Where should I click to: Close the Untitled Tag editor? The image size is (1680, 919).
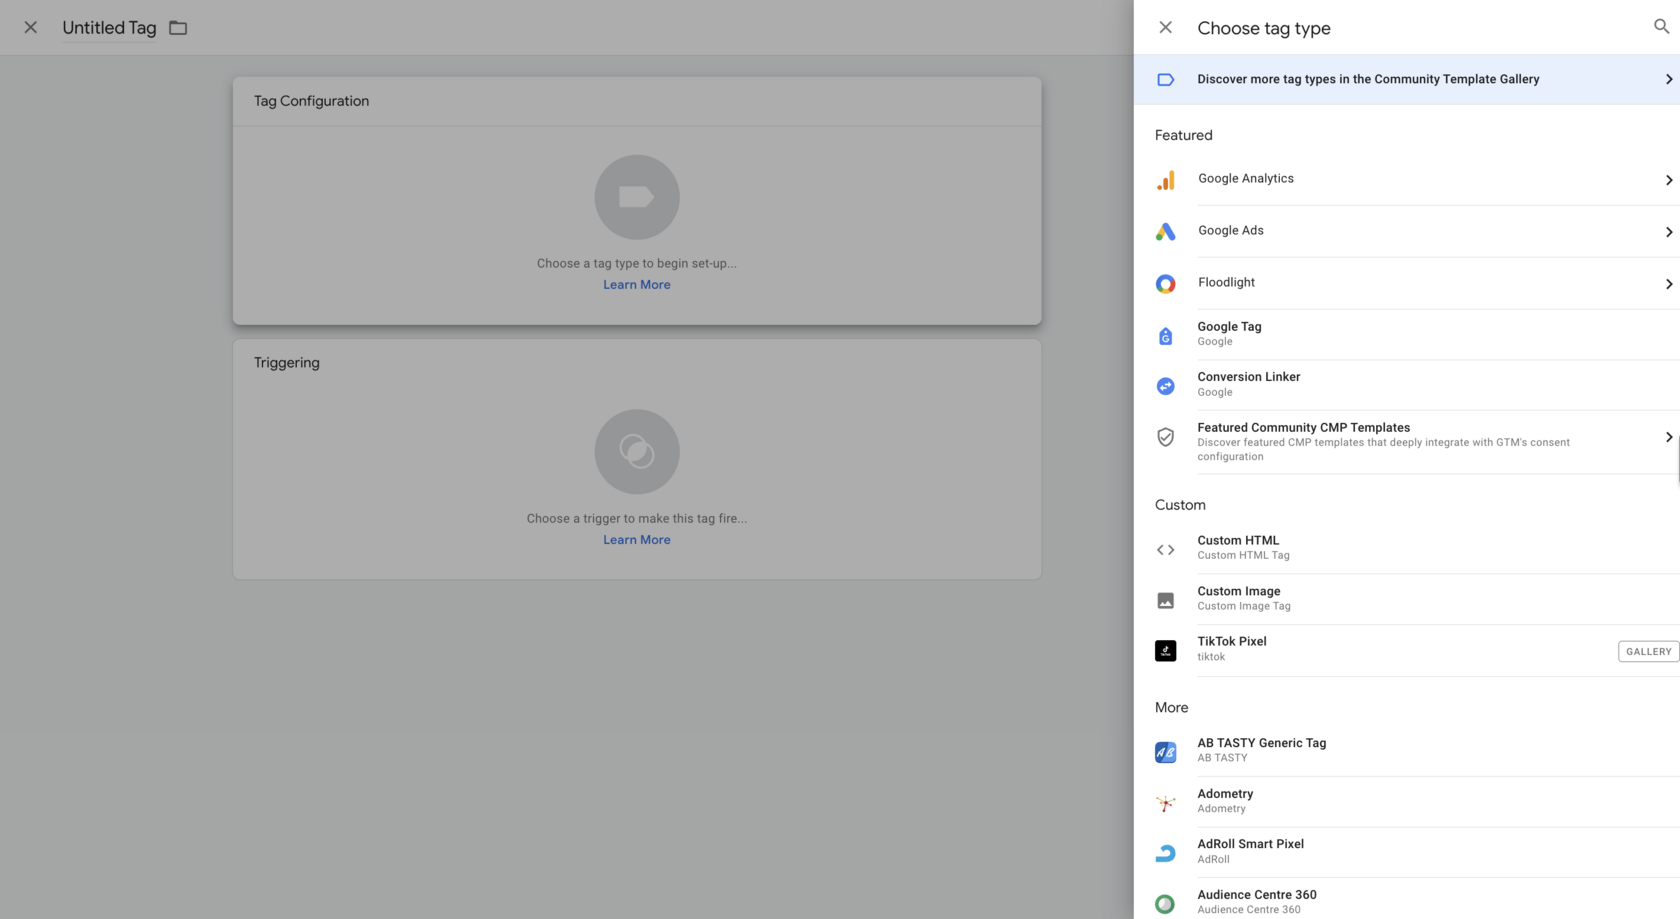pos(31,28)
